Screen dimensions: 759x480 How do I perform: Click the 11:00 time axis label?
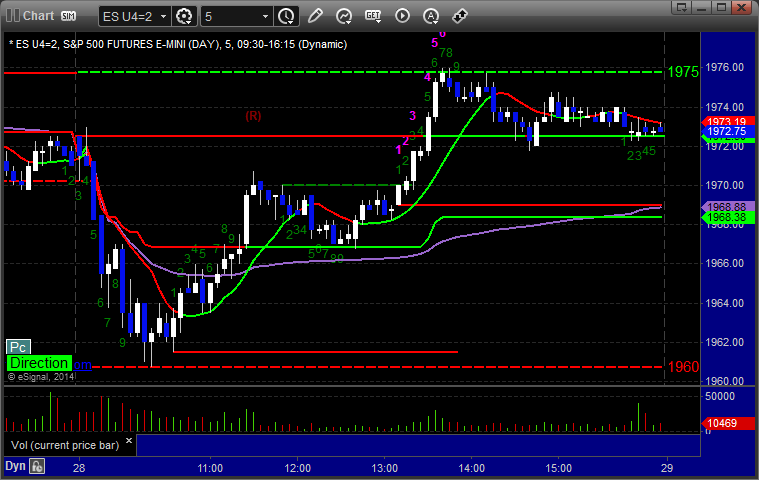(x=210, y=468)
